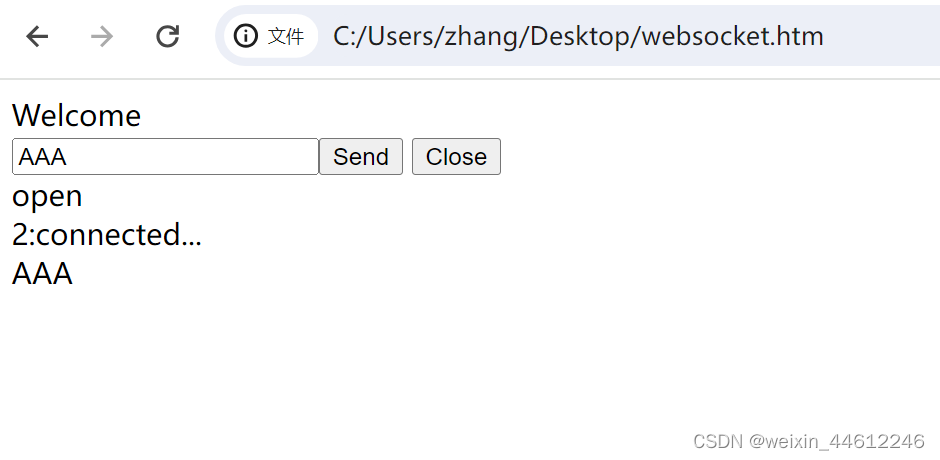The height and width of the screenshot is (460, 940).
Task: Click the Welcome heading text
Action: point(76,115)
